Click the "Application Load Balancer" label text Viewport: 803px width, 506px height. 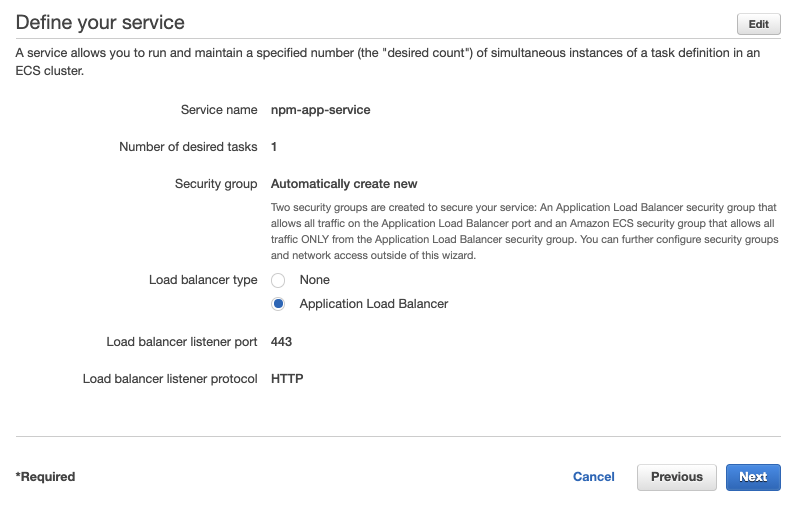click(x=374, y=304)
